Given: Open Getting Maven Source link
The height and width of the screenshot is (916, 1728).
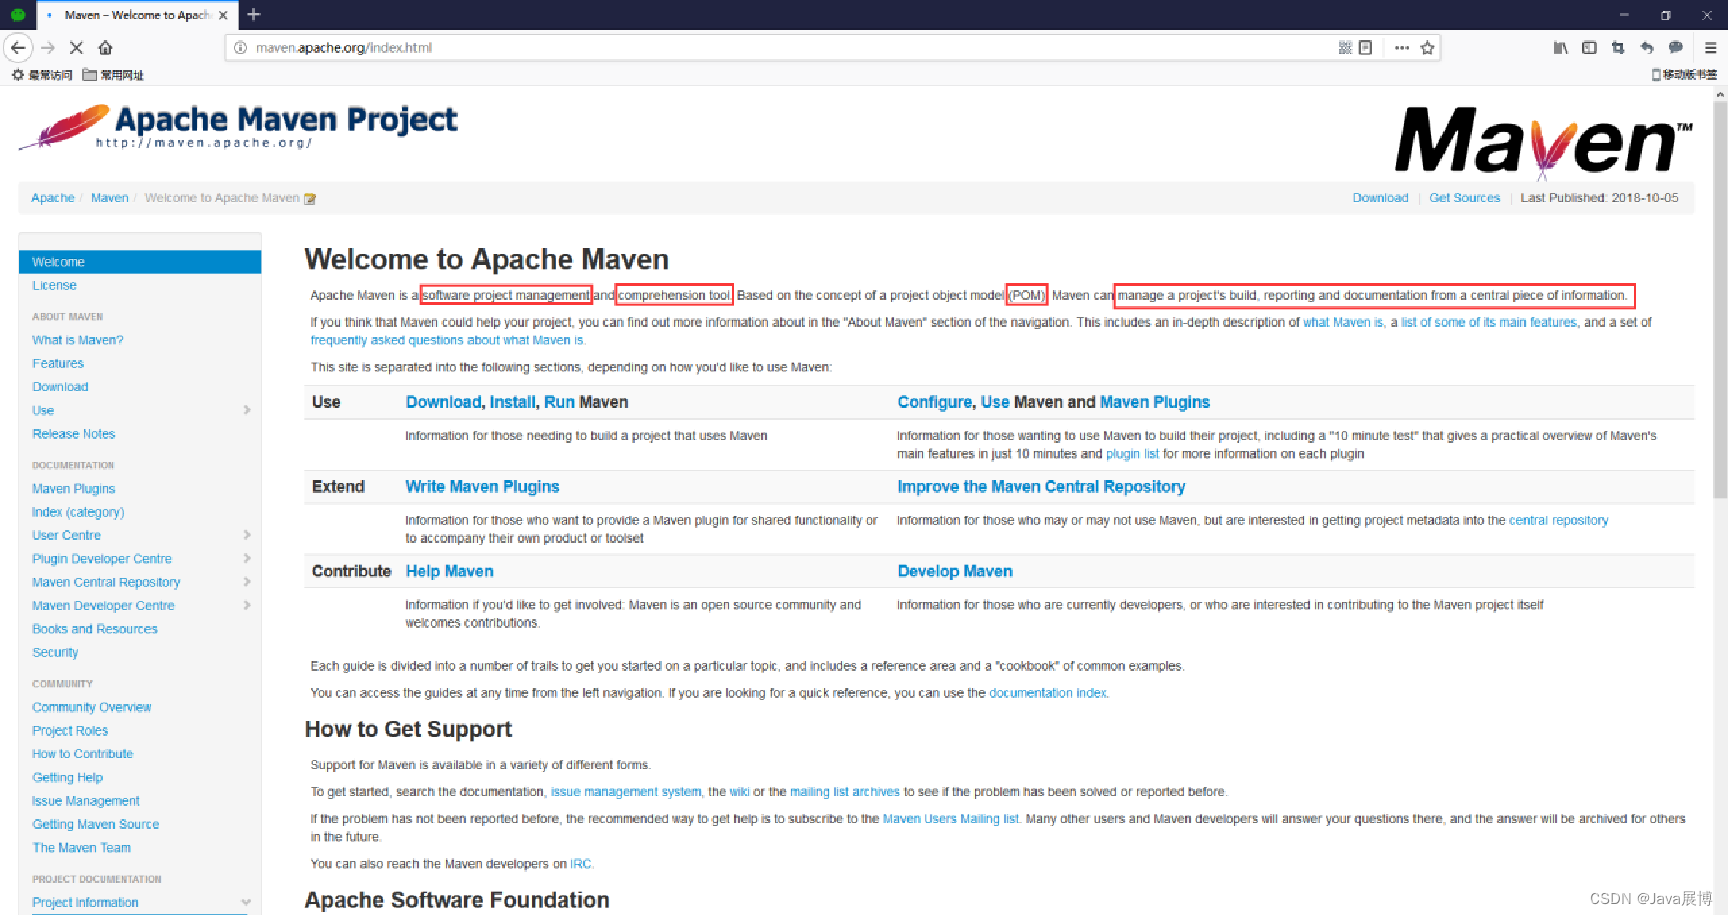Looking at the screenshot, I should click(x=96, y=825).
